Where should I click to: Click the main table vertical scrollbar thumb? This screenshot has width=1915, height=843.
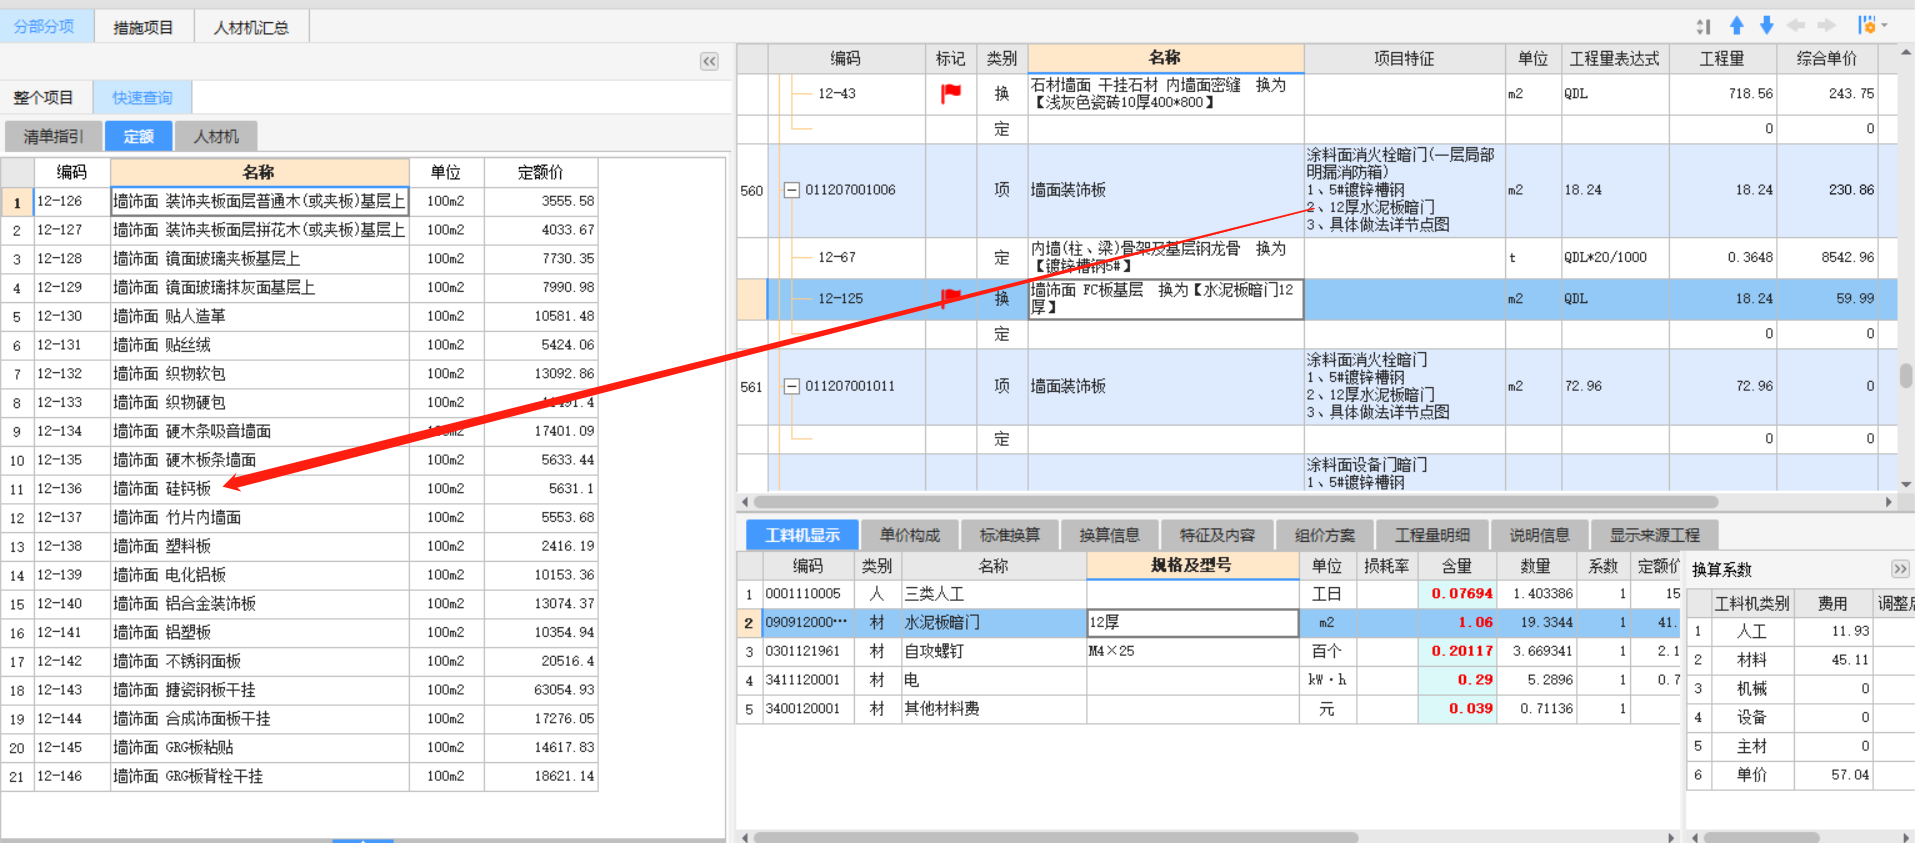click(x=1906, y=376)
